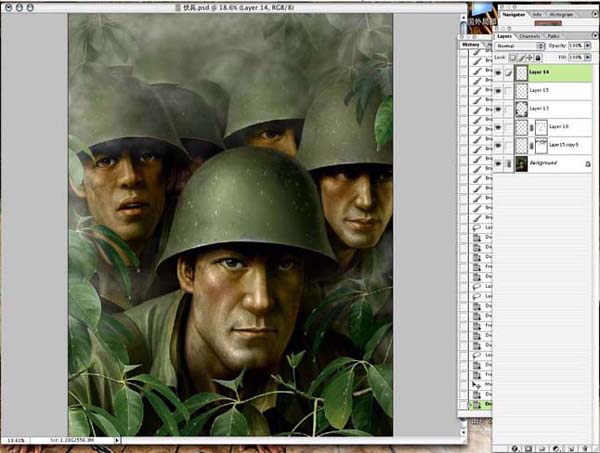Create new fill or adjustment layer
This screenshot has height=453, width=600.
click(x=556, y=448)
